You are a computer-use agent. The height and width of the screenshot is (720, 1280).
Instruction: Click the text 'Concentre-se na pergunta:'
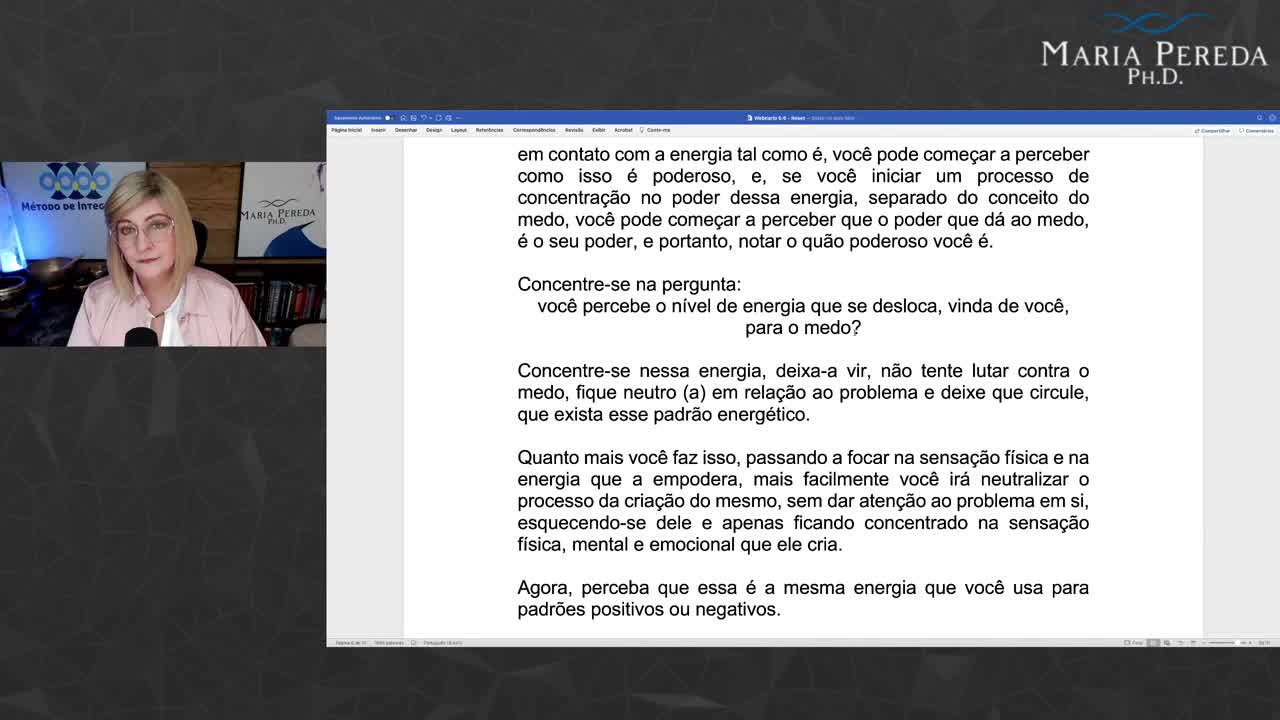point(629,284)
